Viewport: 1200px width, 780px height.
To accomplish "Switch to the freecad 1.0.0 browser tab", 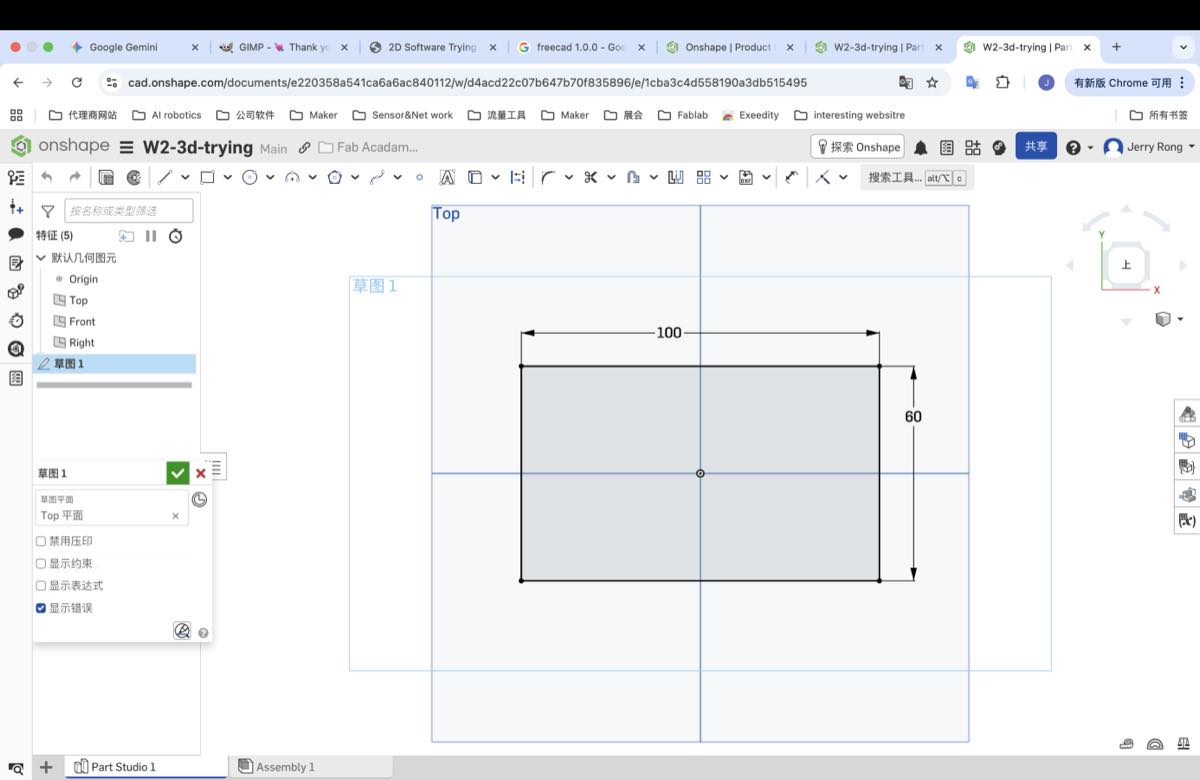I will coord(581,47).
